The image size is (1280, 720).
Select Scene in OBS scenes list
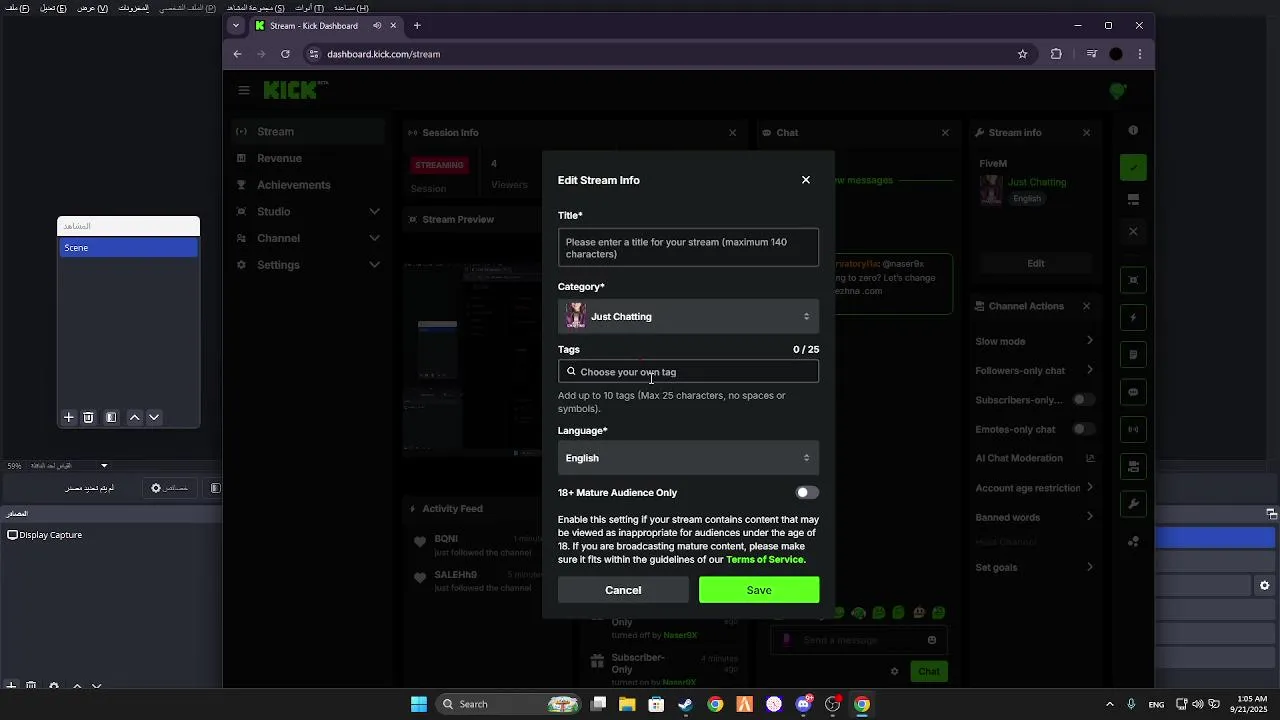[128, 248]
